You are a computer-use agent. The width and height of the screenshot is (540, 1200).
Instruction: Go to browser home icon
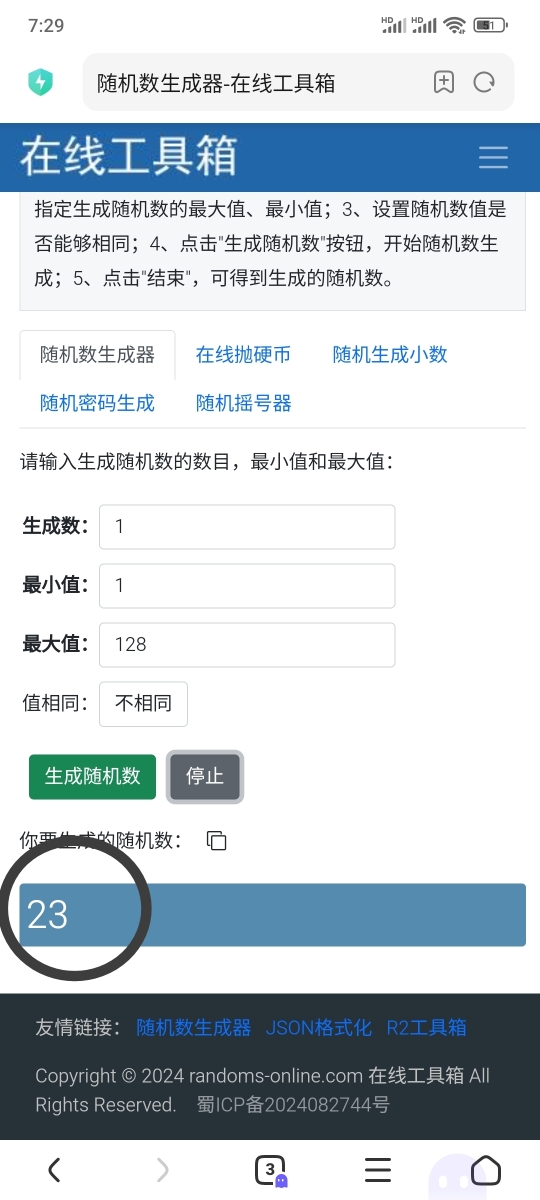click(486, 1169)
